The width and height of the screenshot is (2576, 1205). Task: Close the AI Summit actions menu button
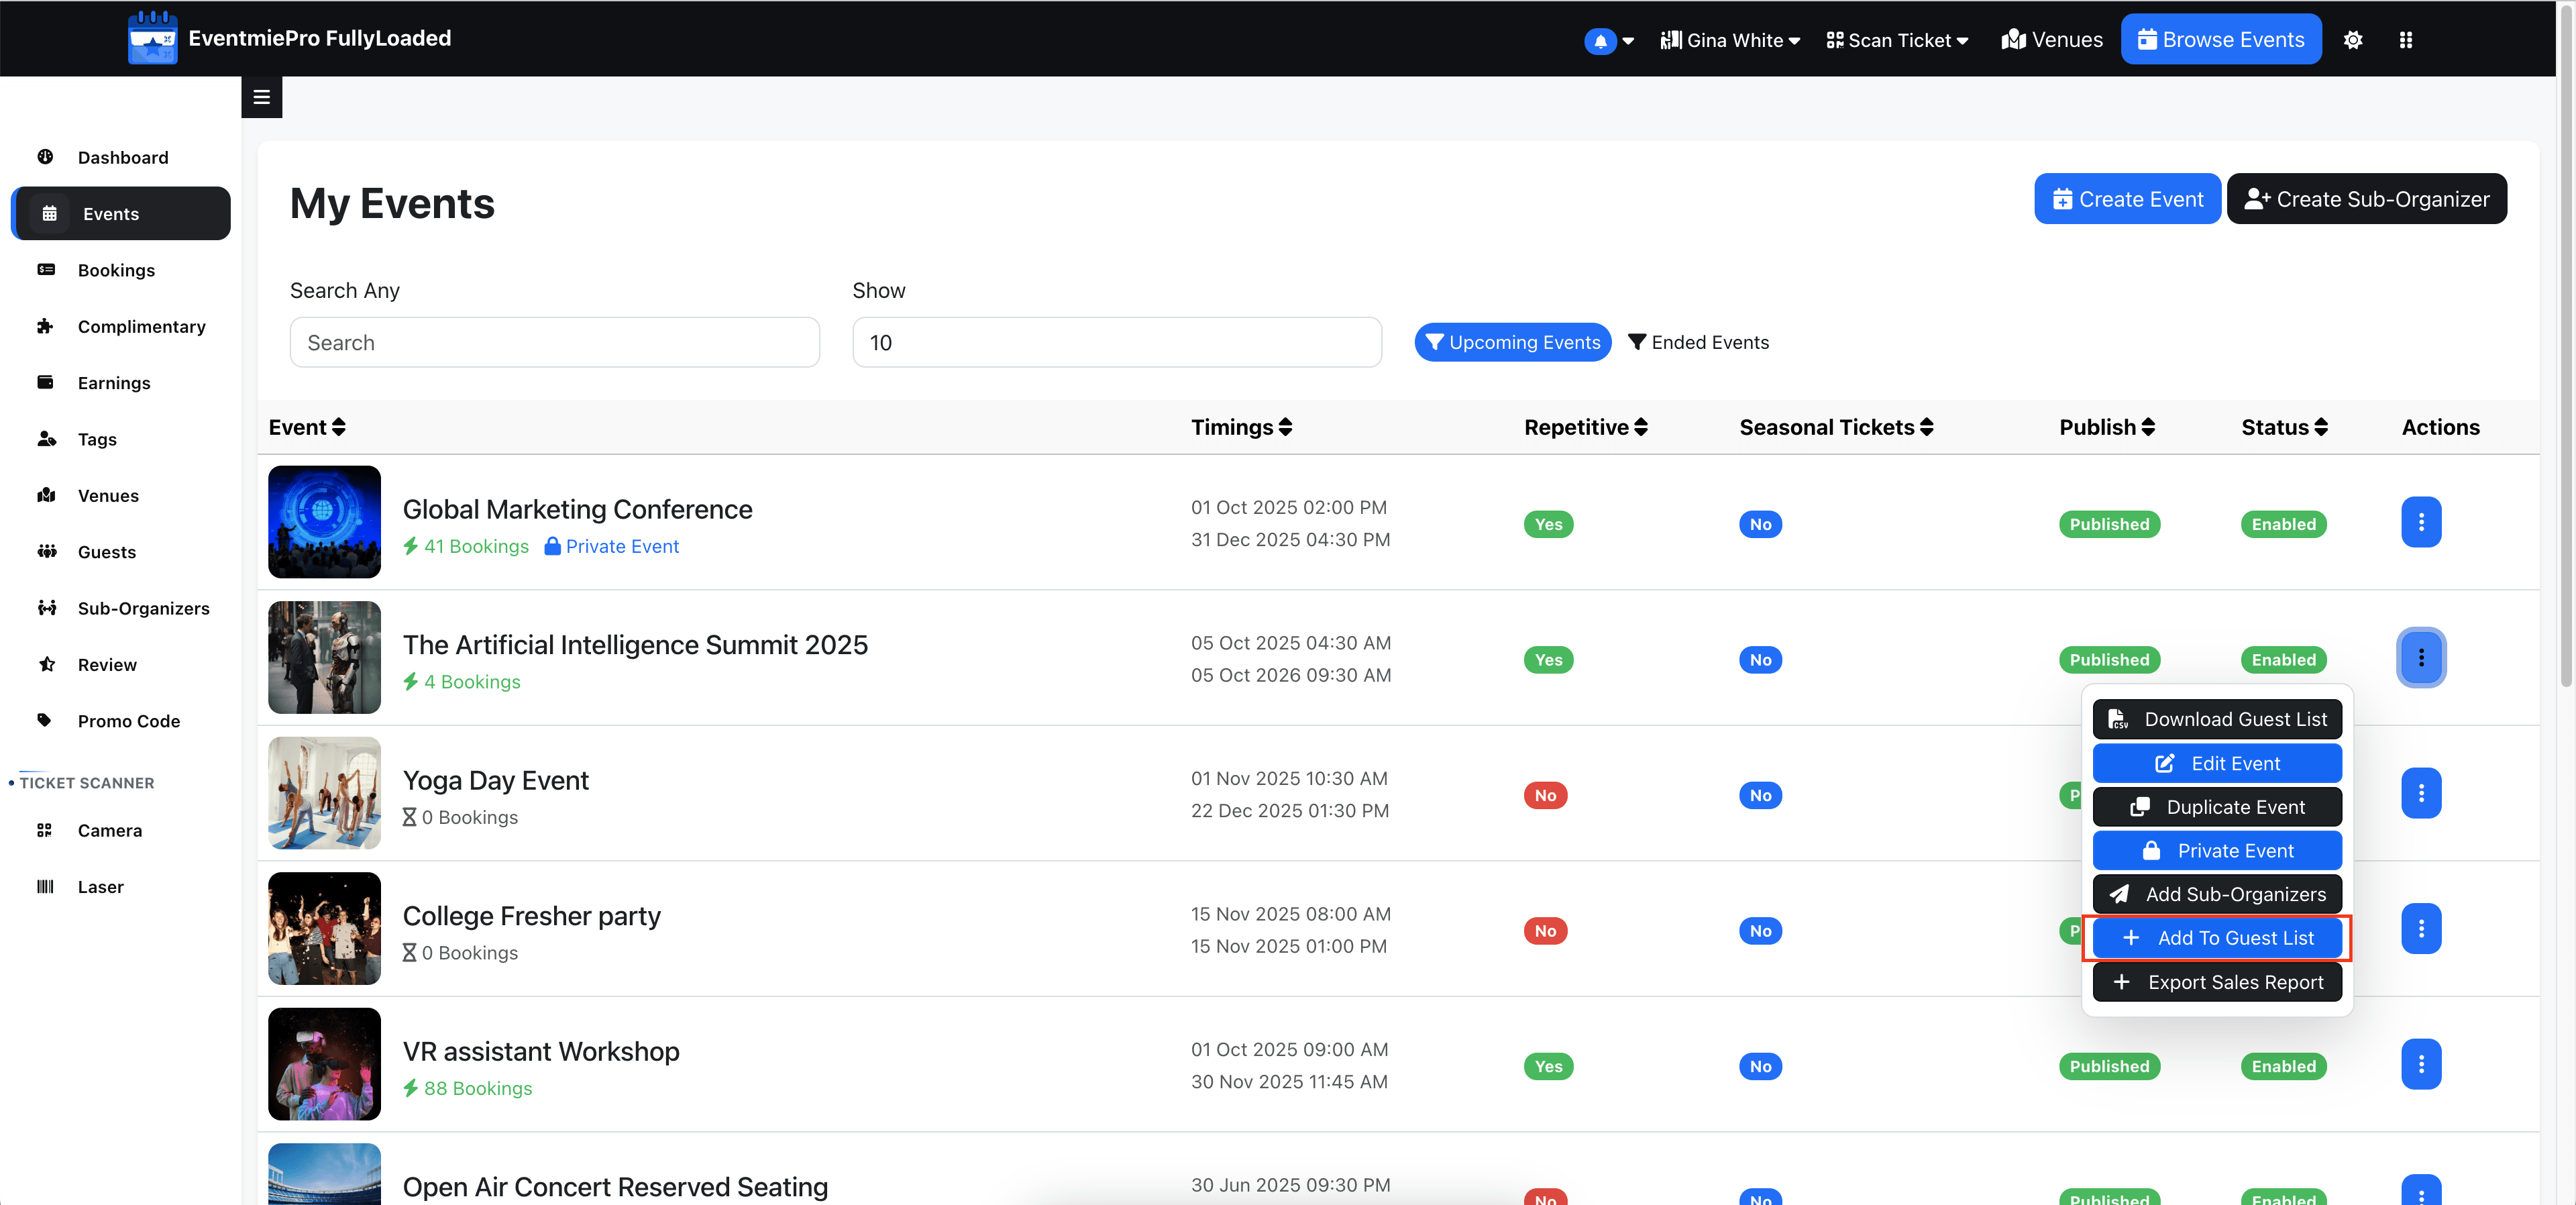pyautogui.click(x=2420, y=657)
